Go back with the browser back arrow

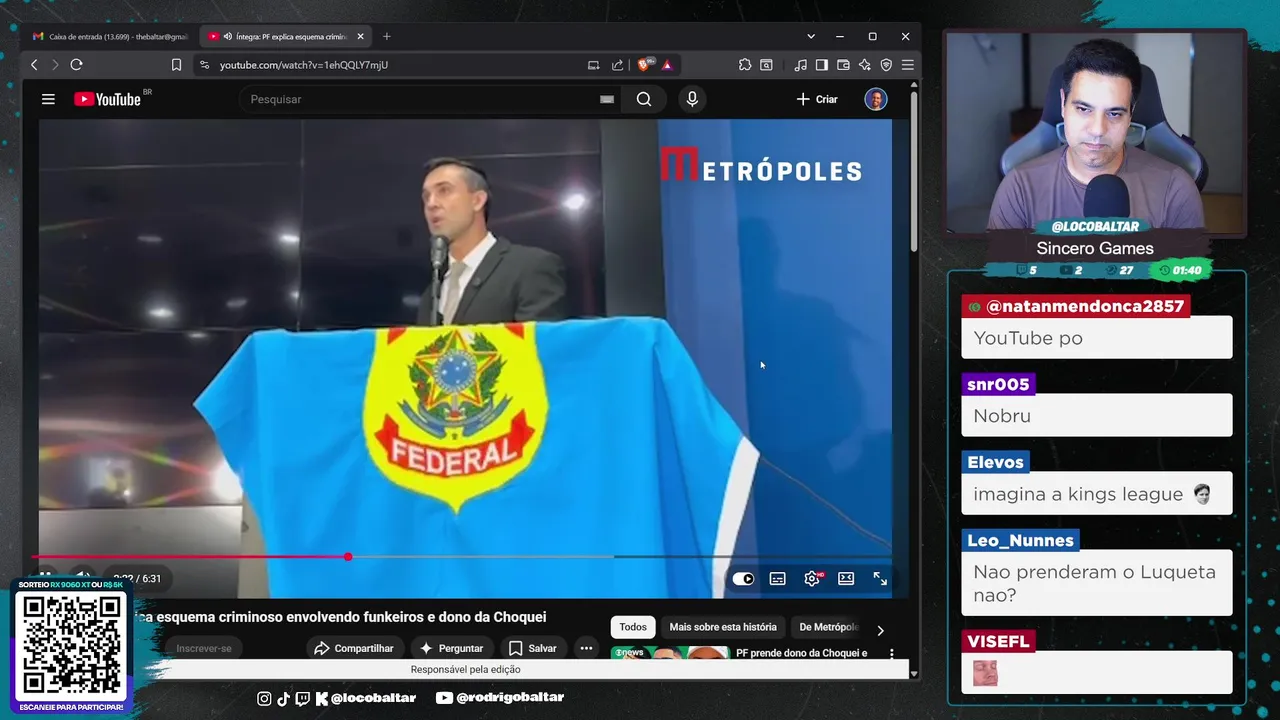point(34,65)
